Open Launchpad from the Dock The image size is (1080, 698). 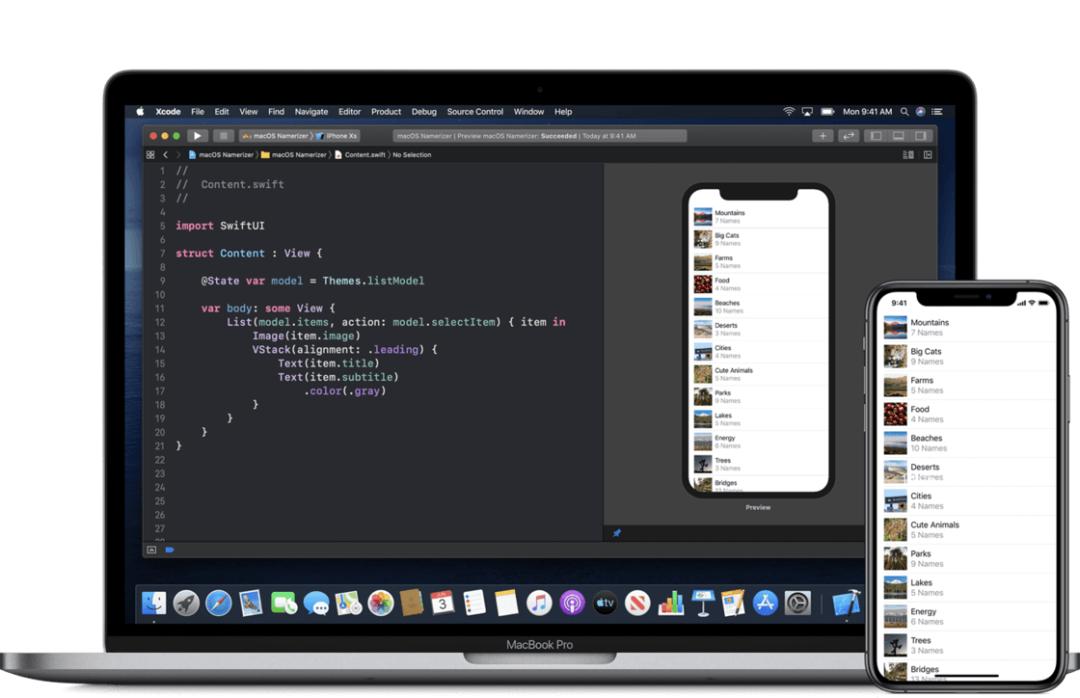pos(186,603)
